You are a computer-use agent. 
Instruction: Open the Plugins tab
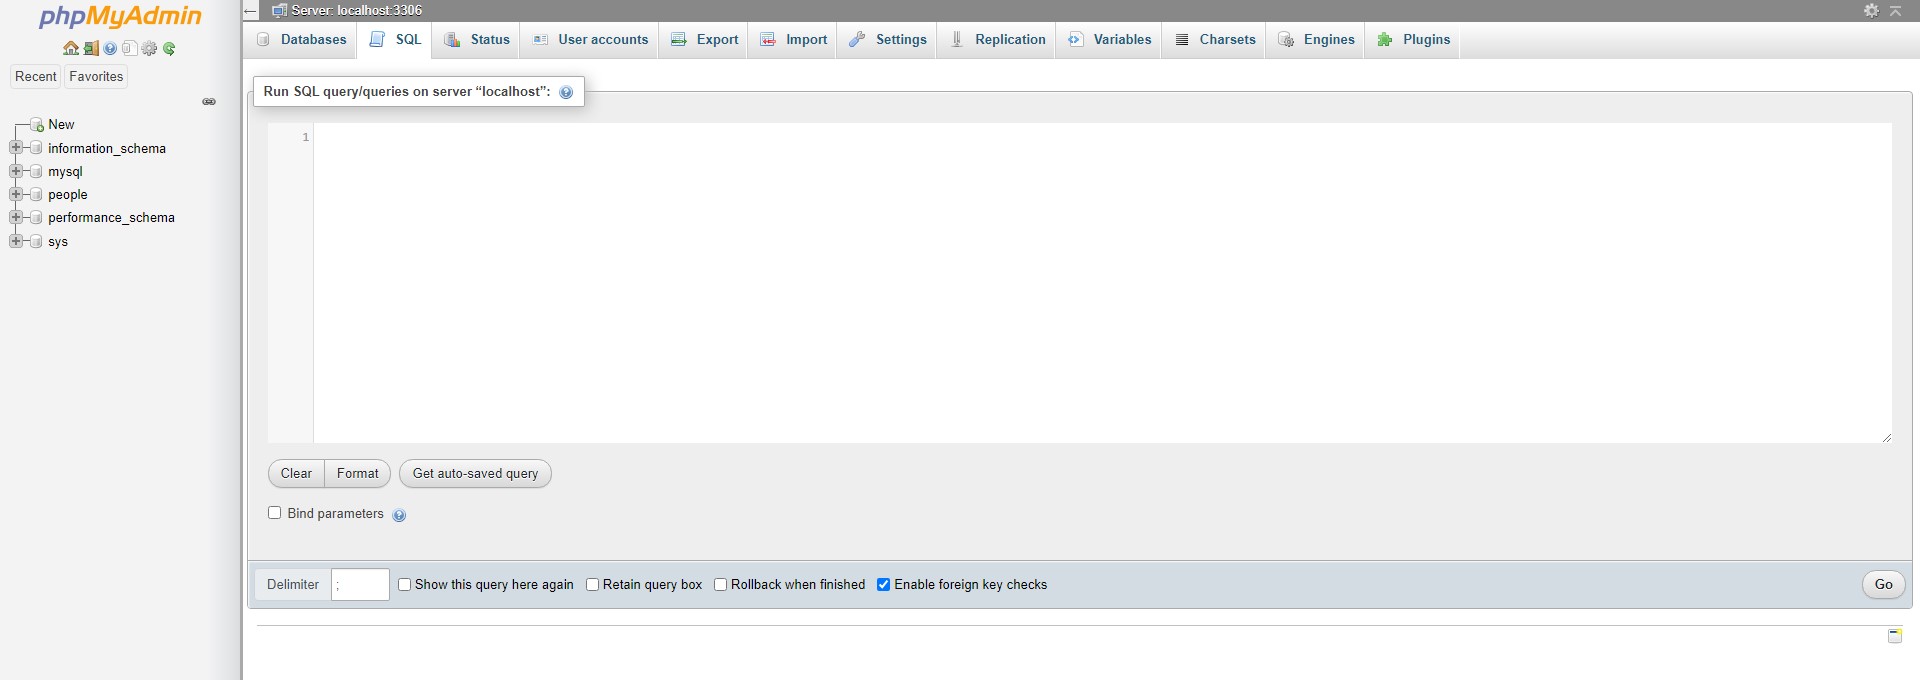(x=1413, y=40)
